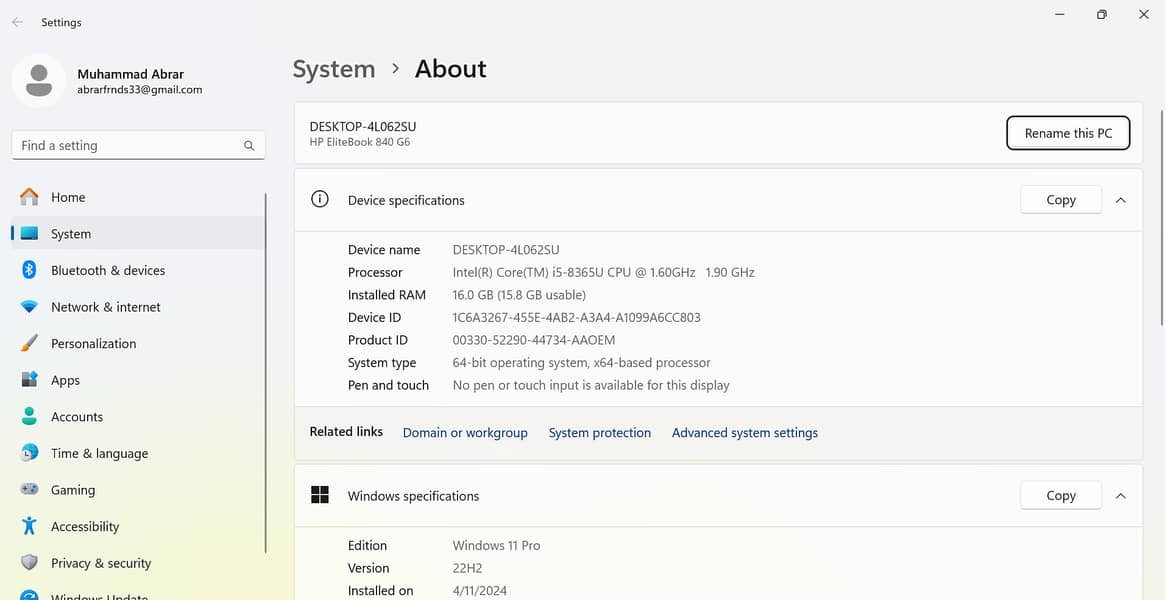
Task: Copy the Device specifications
Action: pyautogui.click(x=1060, y=200)
